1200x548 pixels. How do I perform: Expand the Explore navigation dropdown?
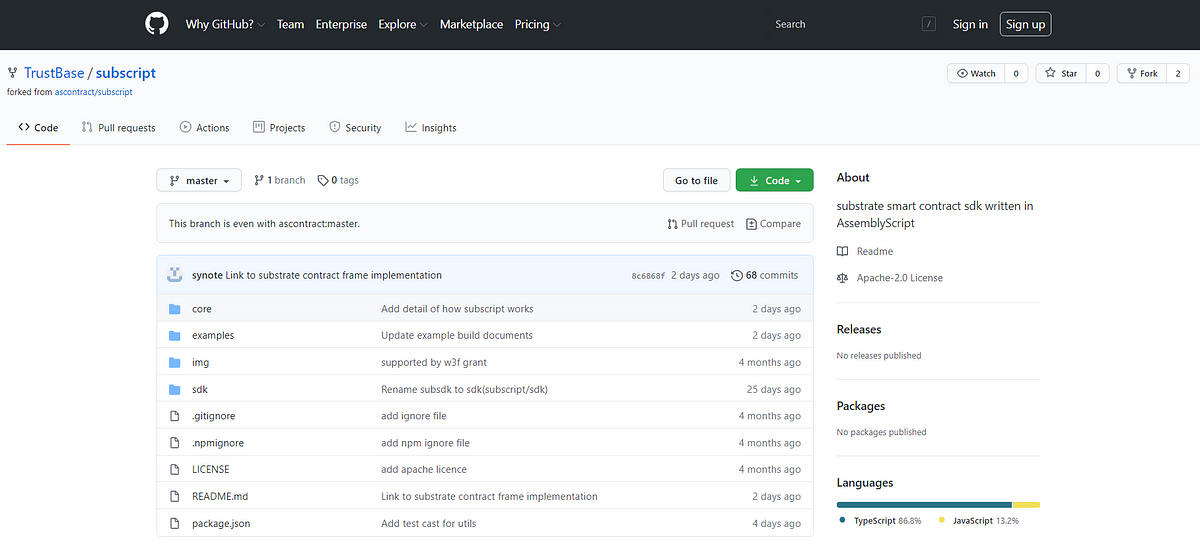[403, 24]
